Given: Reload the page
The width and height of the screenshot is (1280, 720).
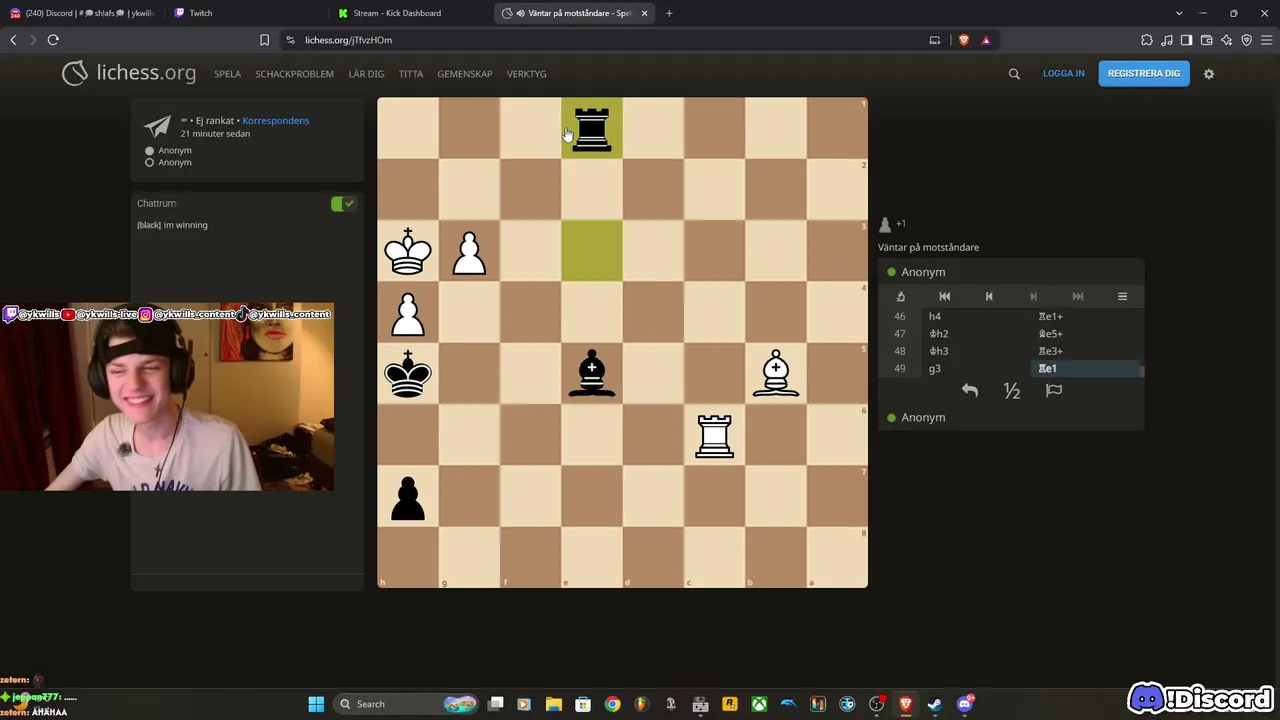Looking at the screenshot, I should pyautogui.click(x=53, y=40).
